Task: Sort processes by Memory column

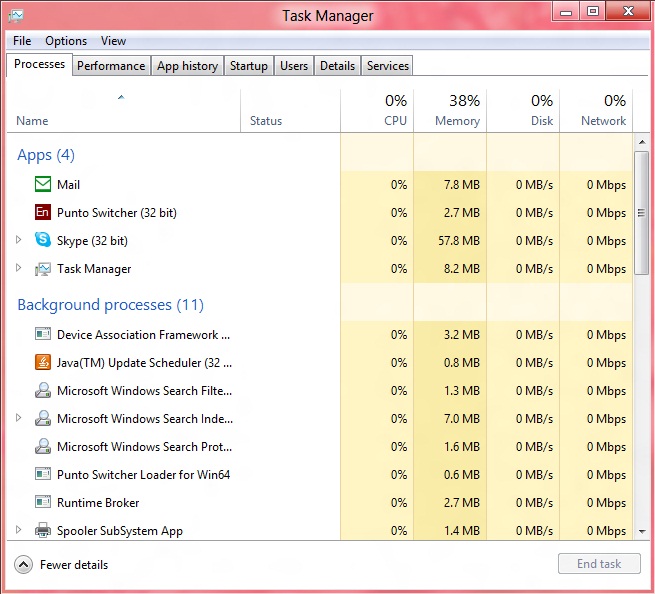Action: pyautogui.click(x=450, y=111)
